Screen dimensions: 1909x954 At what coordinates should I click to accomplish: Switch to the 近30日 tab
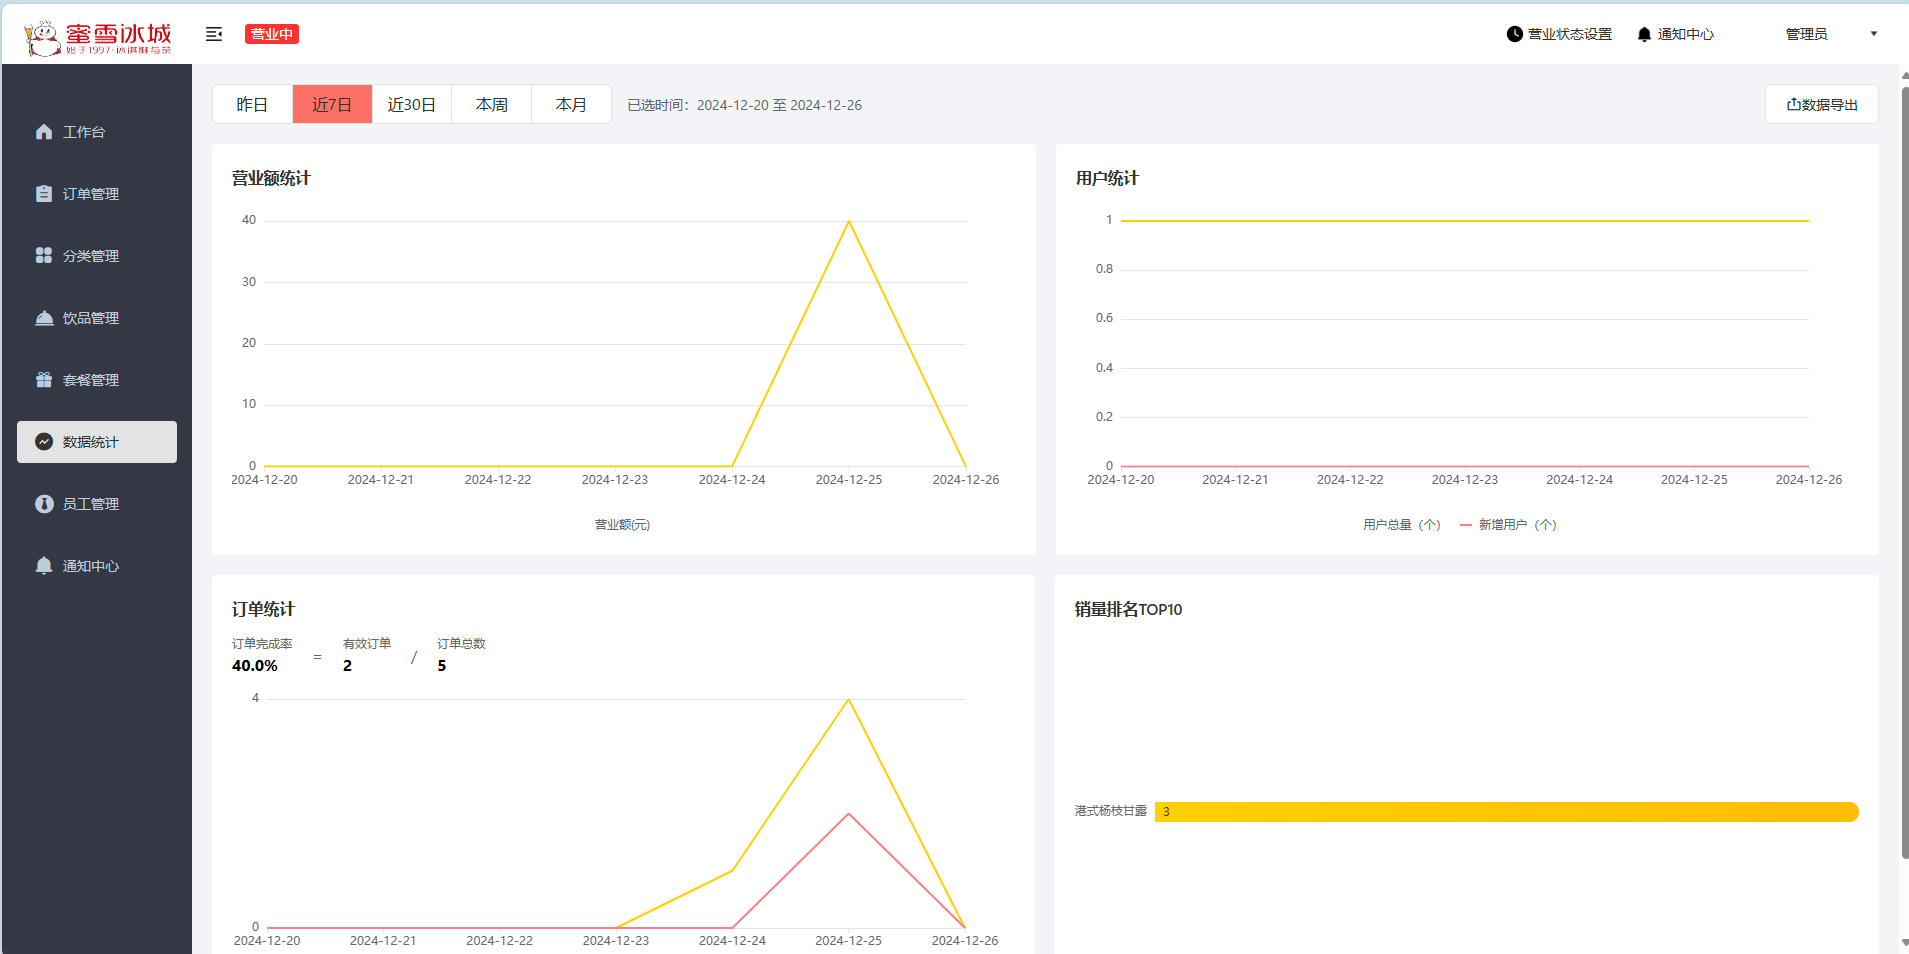coord(411,105)
